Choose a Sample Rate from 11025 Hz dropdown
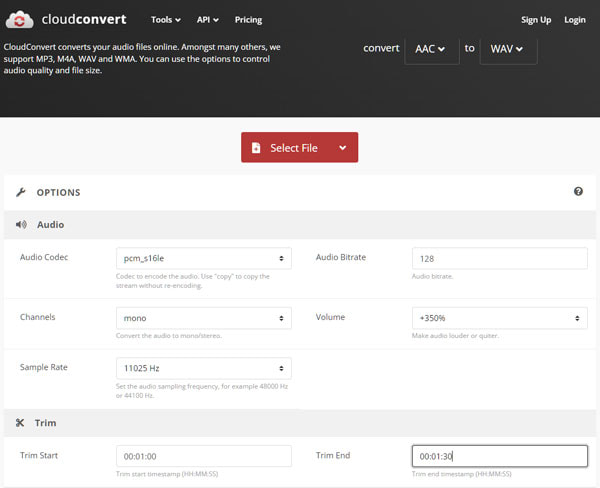 pos(203,368)
